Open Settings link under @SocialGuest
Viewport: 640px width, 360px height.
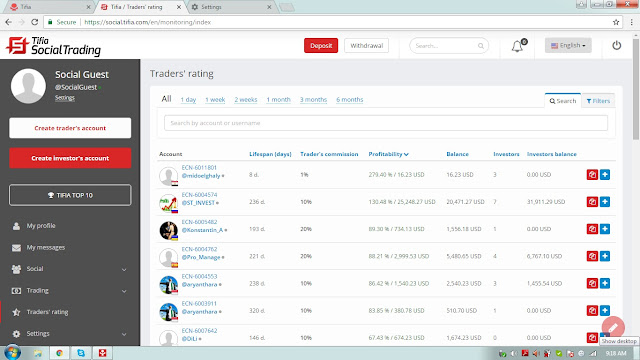pos(65,98)
